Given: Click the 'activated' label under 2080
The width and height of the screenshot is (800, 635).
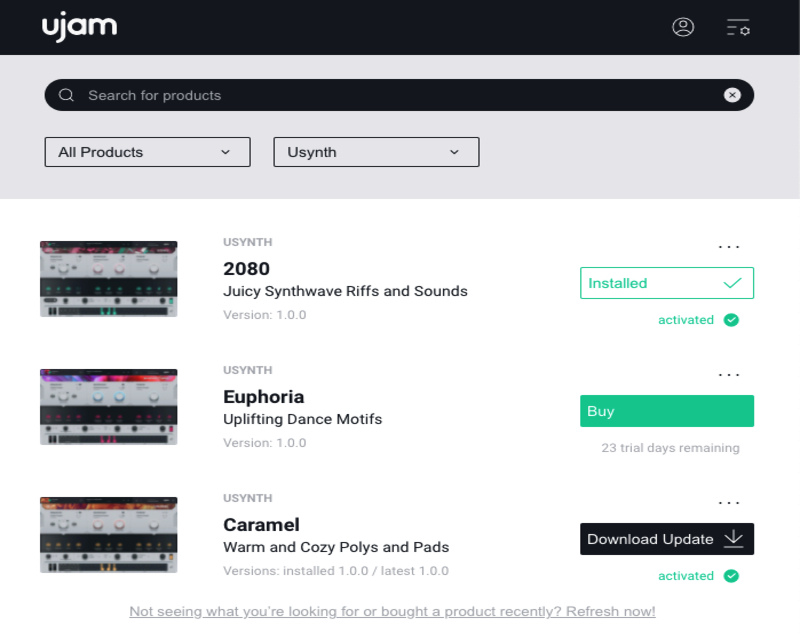Looking at the screenshot, I should [686, 320].
